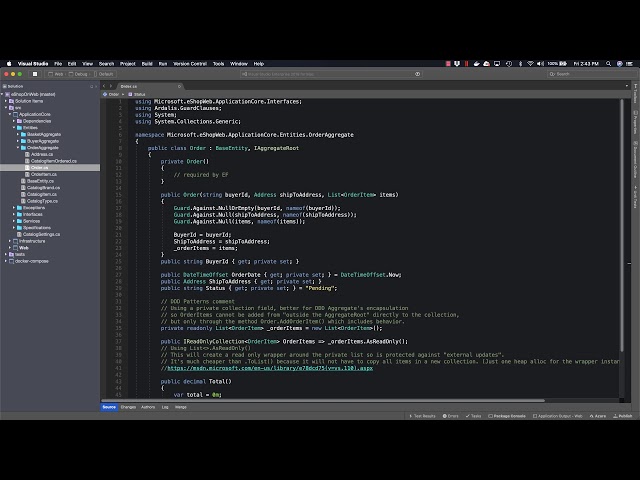Open the Unit Tests side panel
The image size is (640, 480).
click(635, 197)
